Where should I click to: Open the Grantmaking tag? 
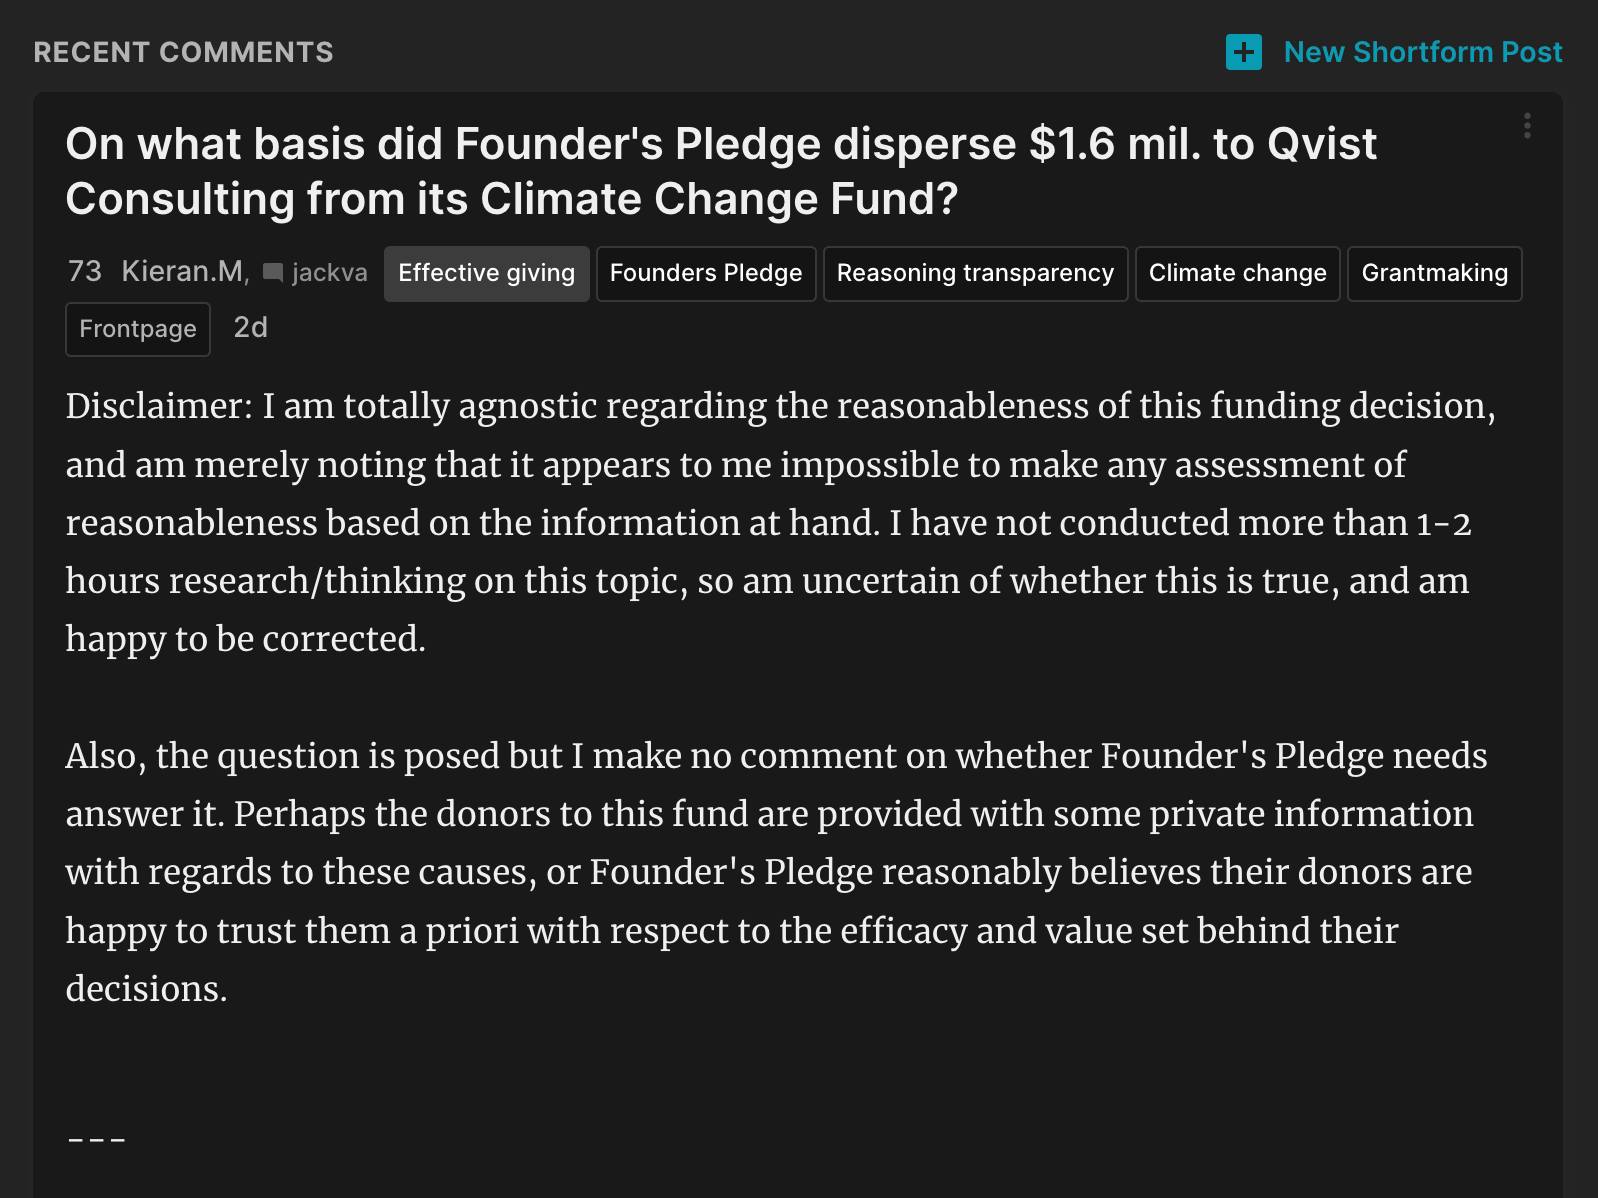(1434, 273)
